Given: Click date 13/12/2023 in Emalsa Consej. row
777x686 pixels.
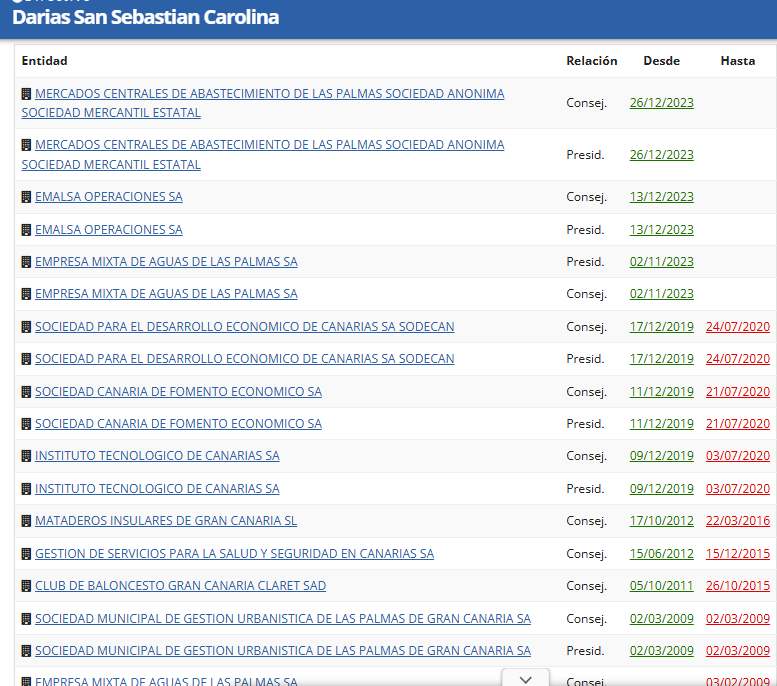Looking at the screenshot, I should click(x=662, y=197).
